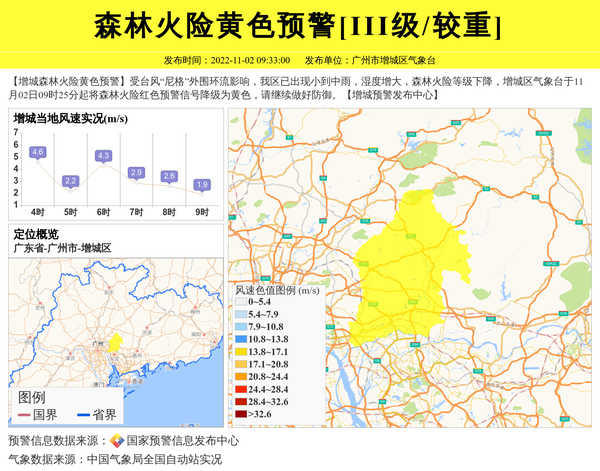
Task: Click the 国家预警信息发布中心 logo icon
Action: click(x=117, y=440)
